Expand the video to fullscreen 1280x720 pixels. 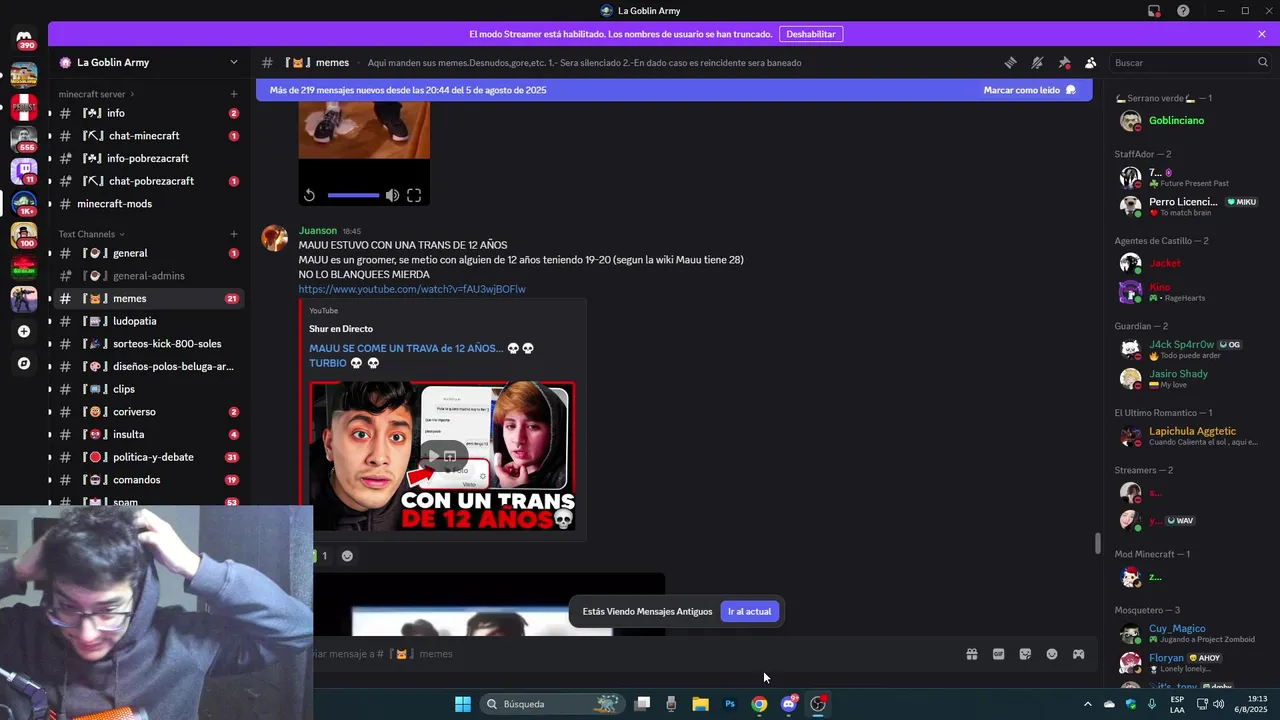tap(414, 196)
